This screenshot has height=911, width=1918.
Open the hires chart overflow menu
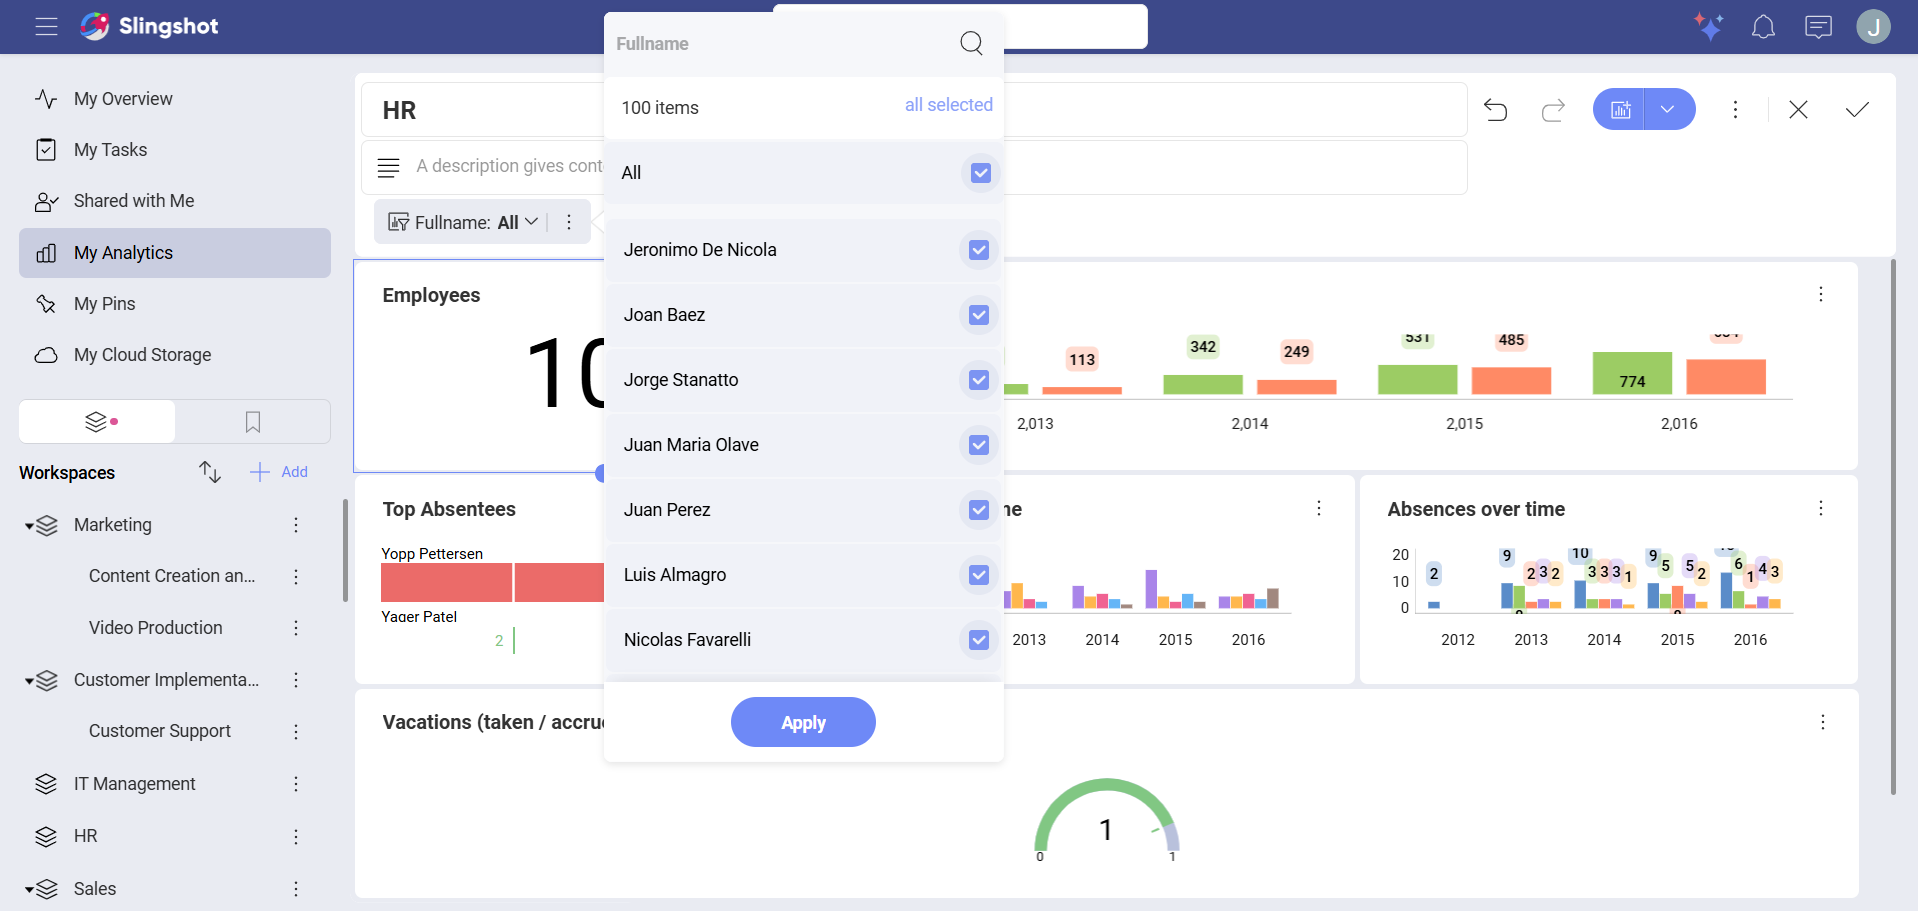tap(1821, 294)
